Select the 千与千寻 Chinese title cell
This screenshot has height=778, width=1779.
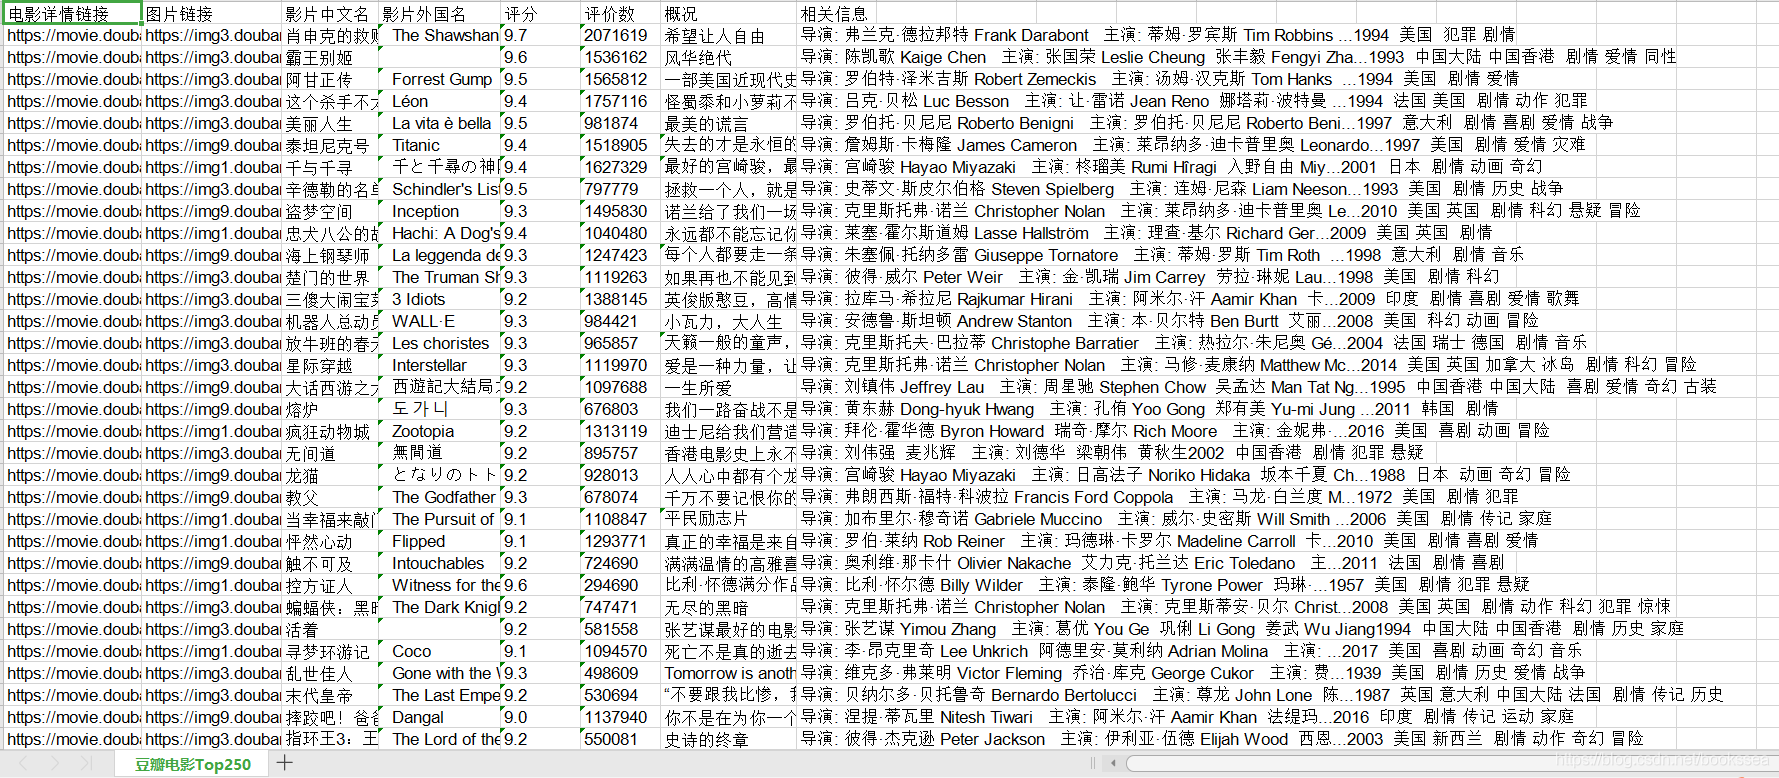click(330, 168)
